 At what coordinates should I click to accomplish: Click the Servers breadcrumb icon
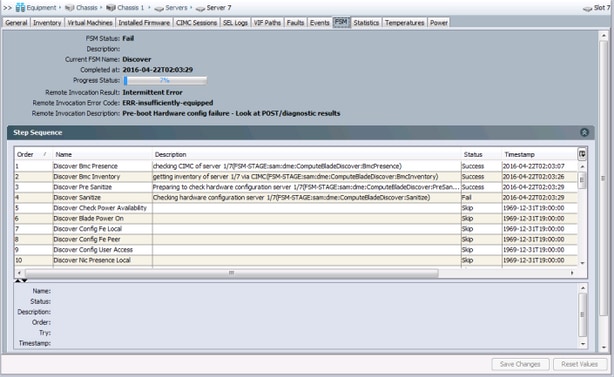tap(159, 8)
